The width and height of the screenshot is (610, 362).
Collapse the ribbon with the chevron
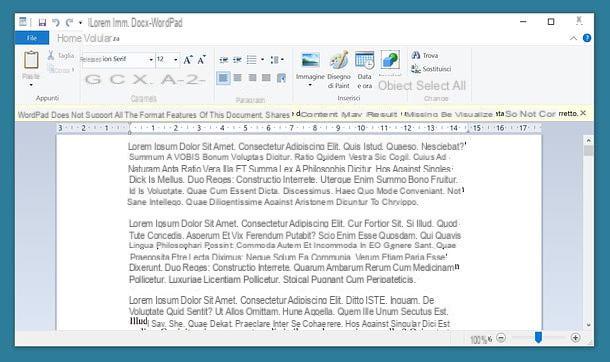point(573,38)
